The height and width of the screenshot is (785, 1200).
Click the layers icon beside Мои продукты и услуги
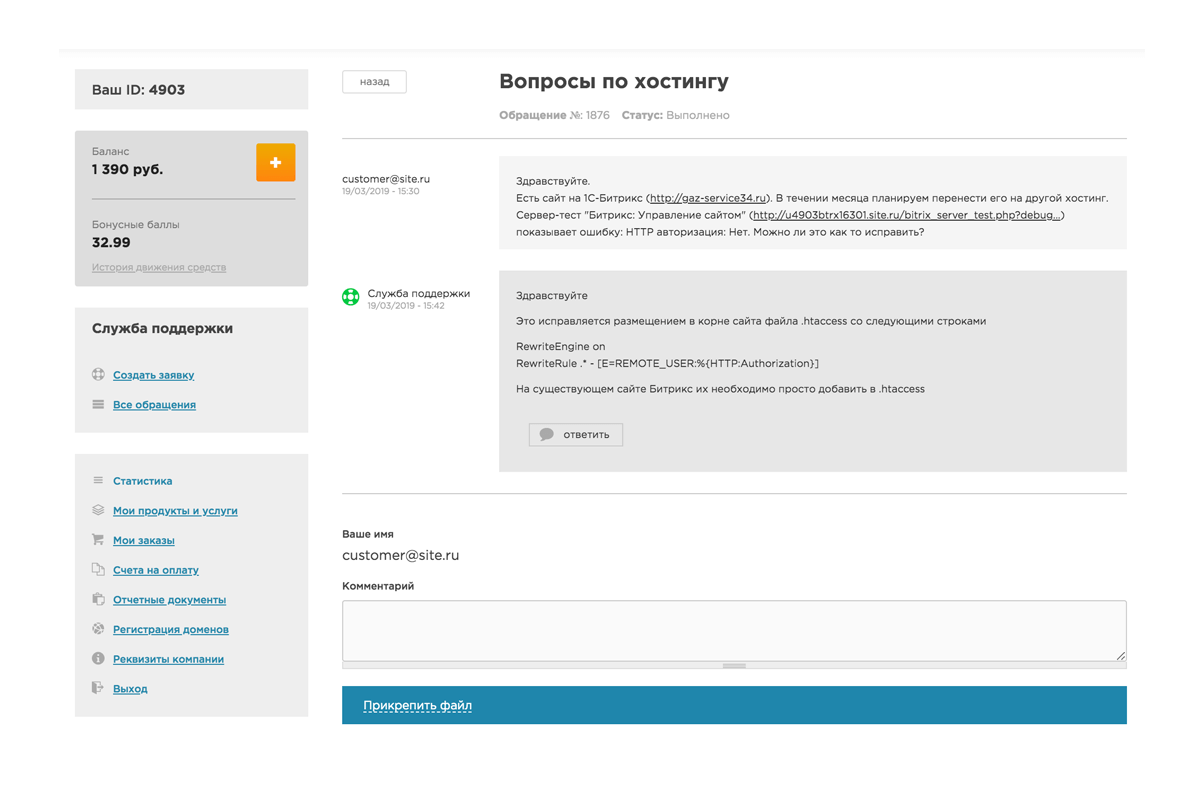98,511
